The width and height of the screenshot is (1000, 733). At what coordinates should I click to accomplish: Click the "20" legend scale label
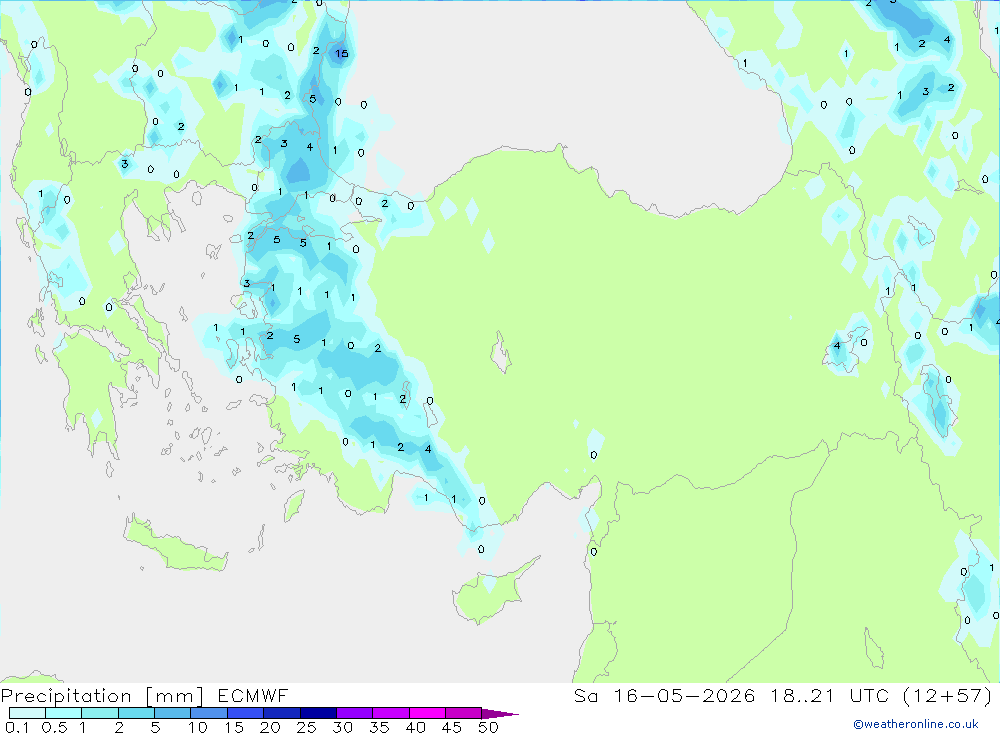coord(270,727)
